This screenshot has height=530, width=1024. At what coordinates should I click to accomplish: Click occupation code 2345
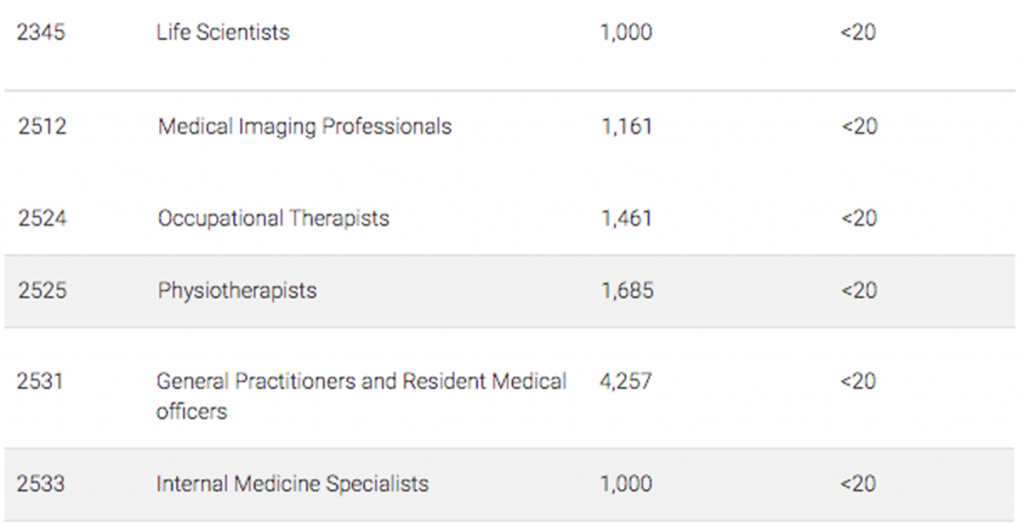tap(41, 33)
